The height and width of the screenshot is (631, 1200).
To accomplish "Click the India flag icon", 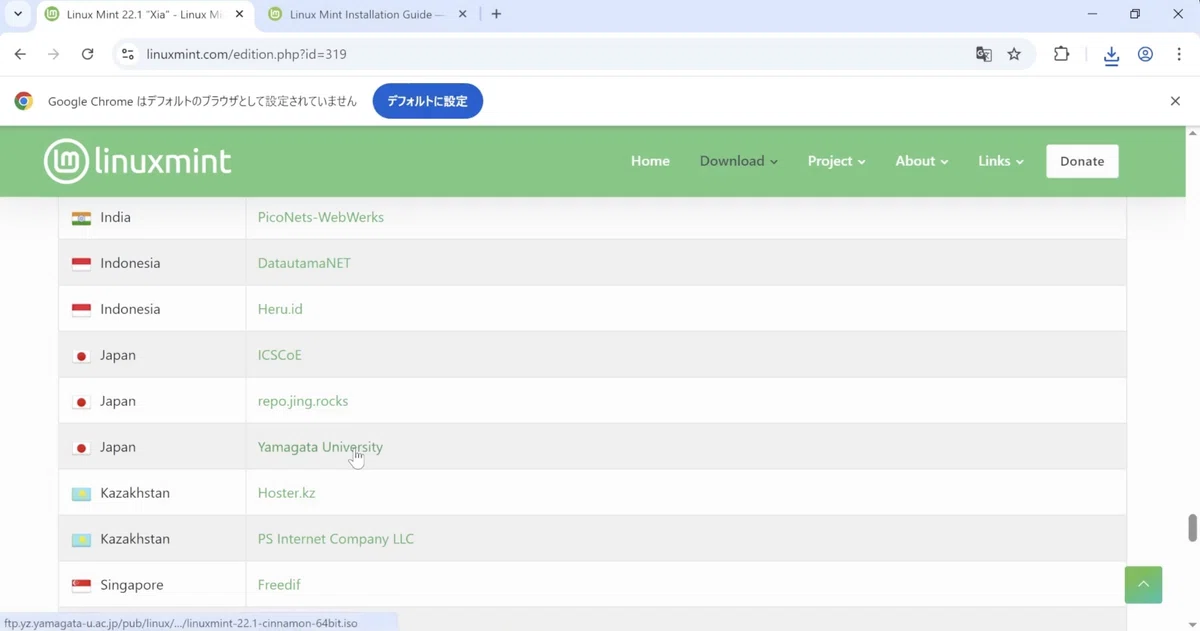I will (81, 218).
